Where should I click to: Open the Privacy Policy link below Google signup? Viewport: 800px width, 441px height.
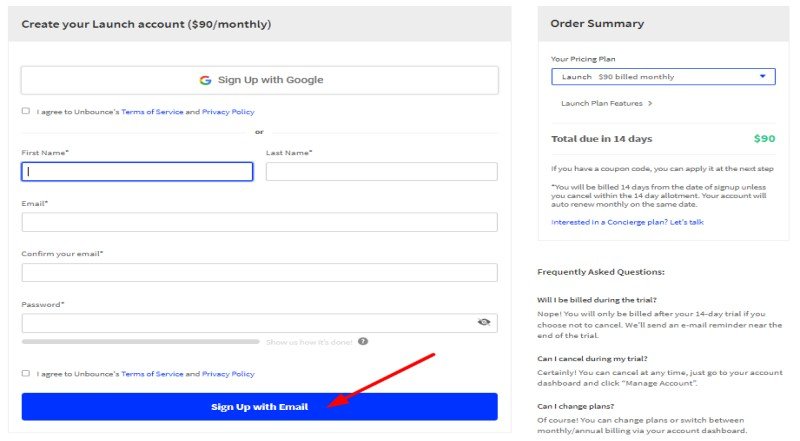click(x=228, y=112)
